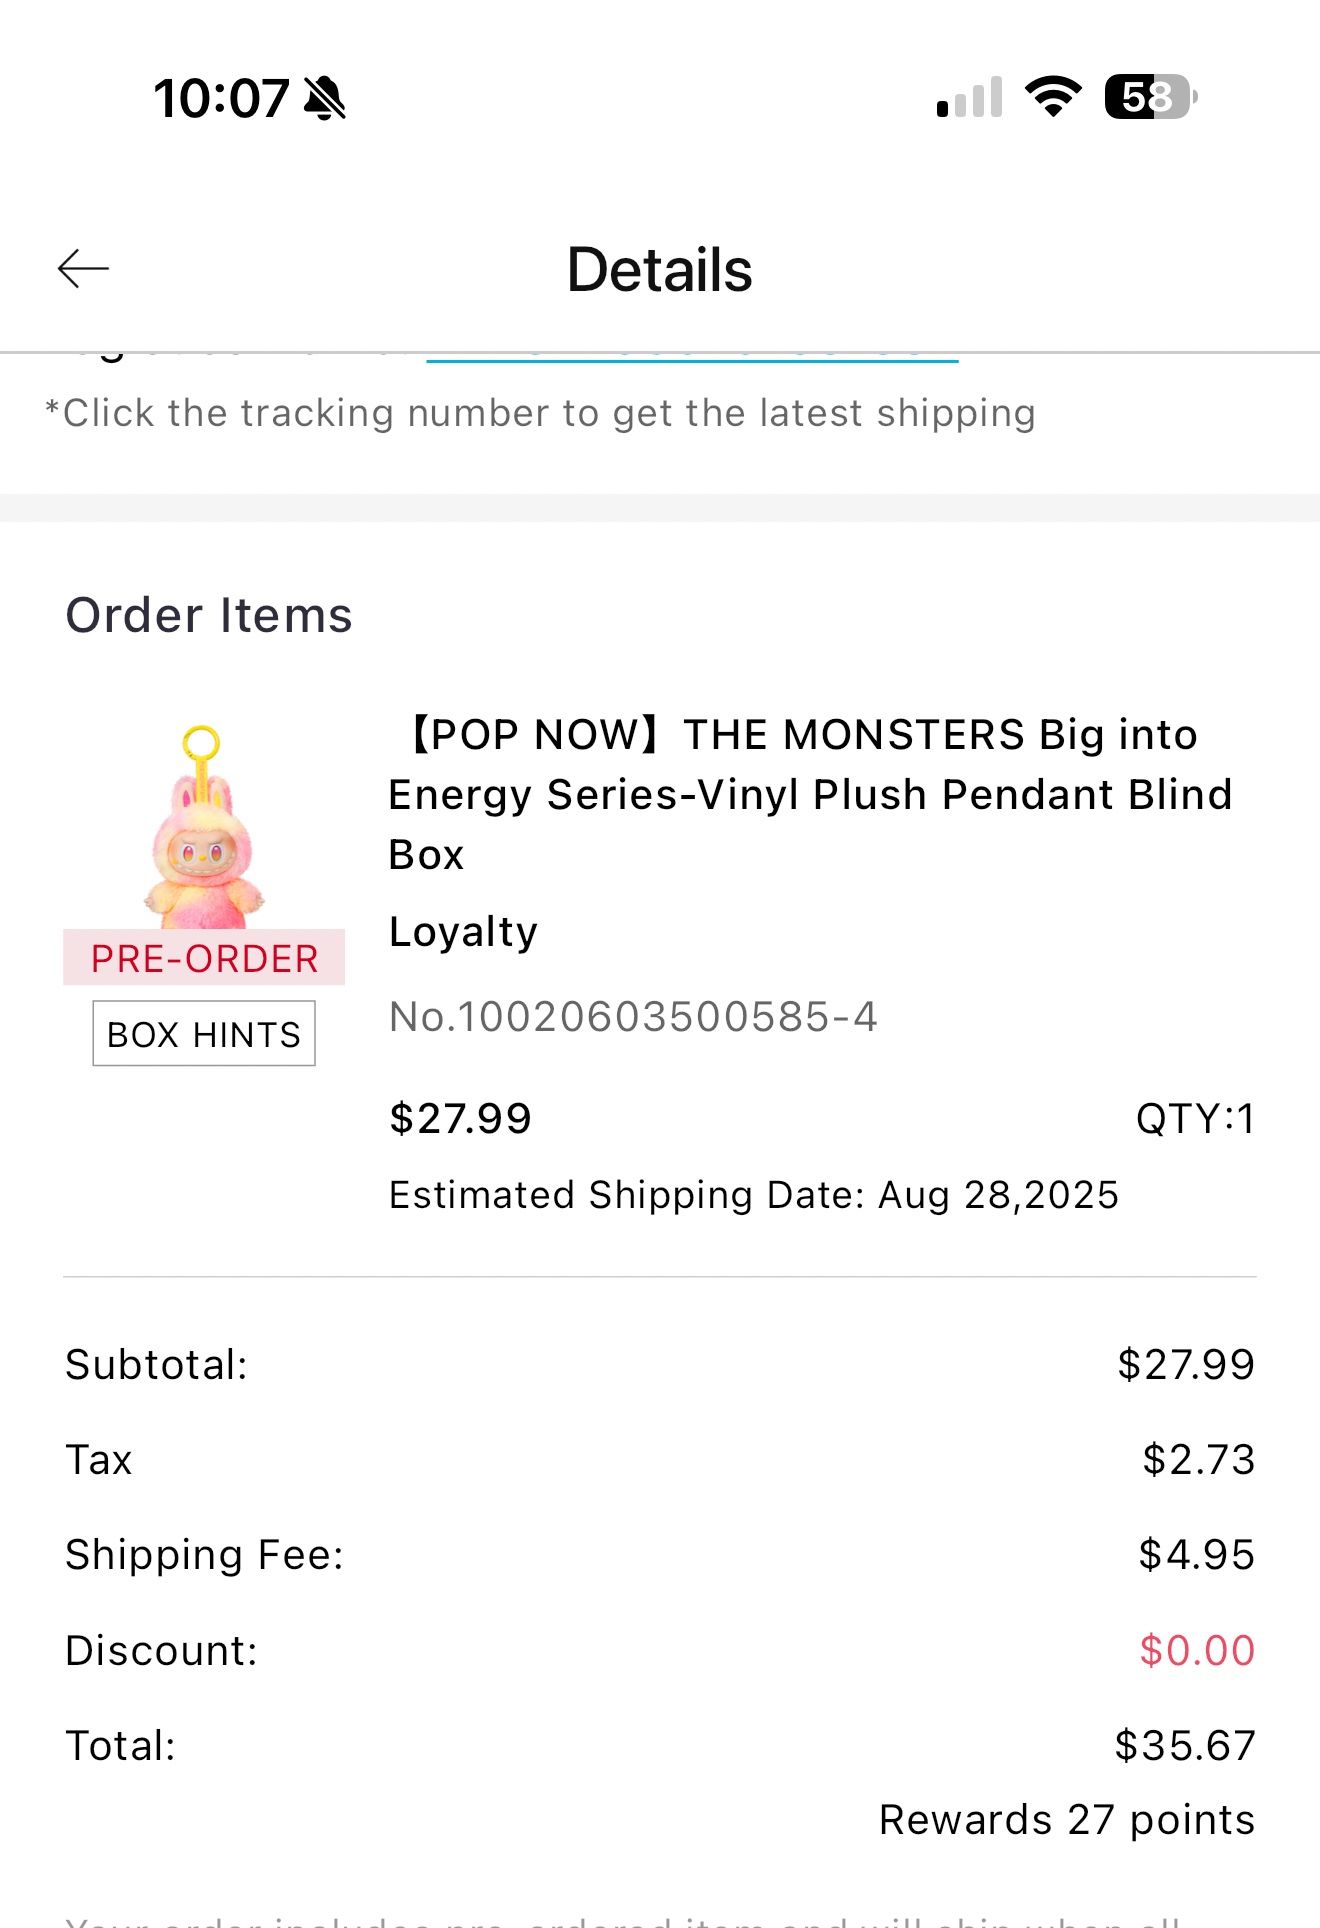The width and height of the screenshot is (1320, 1928).
Task: Tap the Order Items section heading
Action: [x=209, y=615]
